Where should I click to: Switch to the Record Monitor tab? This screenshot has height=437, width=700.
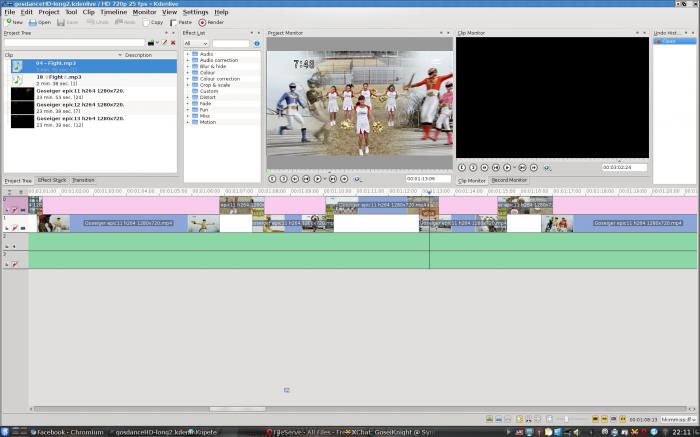point(509,180)
